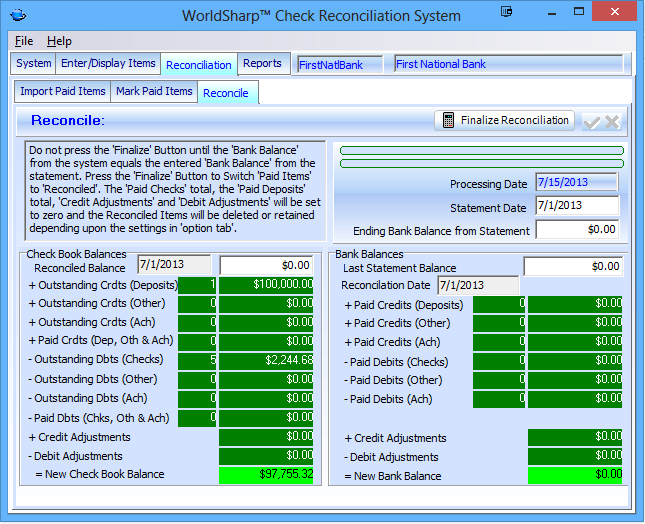Click the FirstNatlBank short name field
The height and width of the screenshot is (524, 645).
[340, 64]
